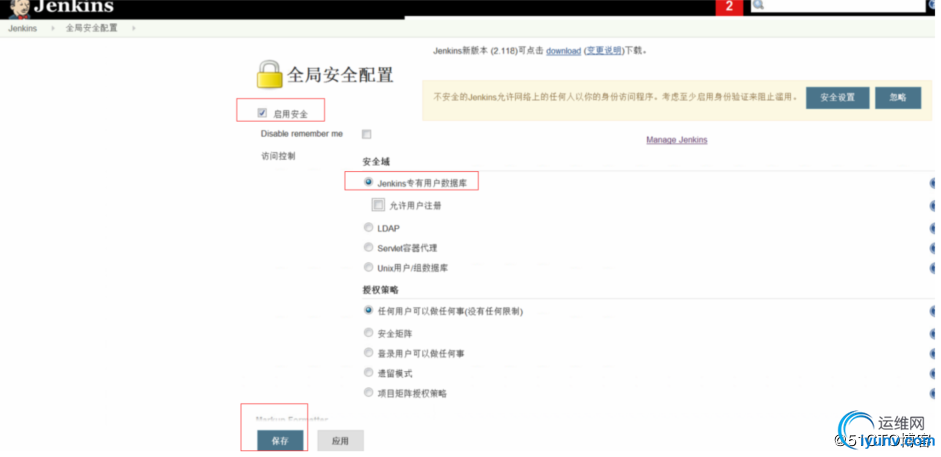Go to Jenkins breadcrumb link

pos(23,28)
